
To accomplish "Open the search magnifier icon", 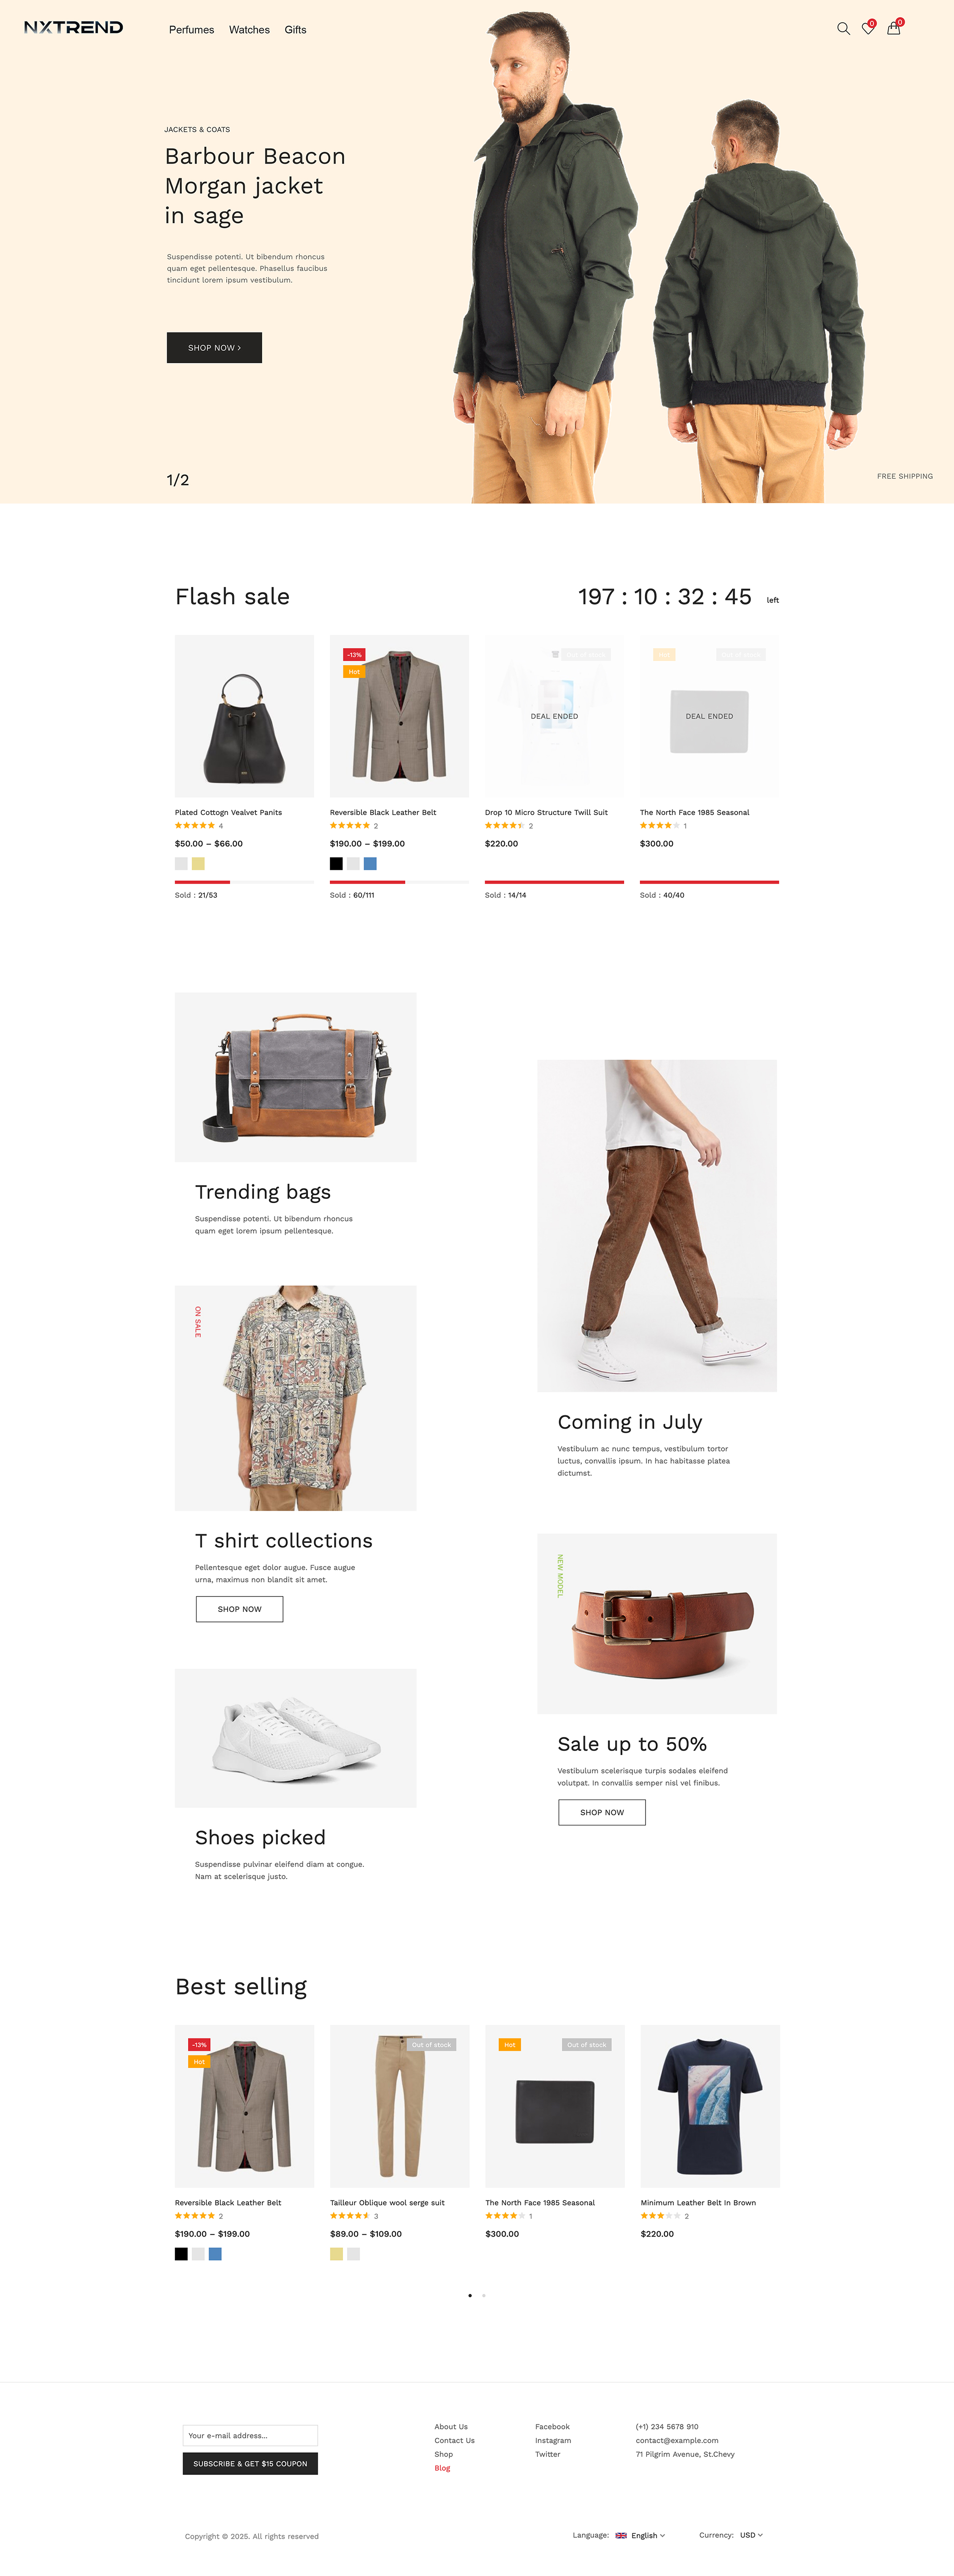I will (843, 29).
